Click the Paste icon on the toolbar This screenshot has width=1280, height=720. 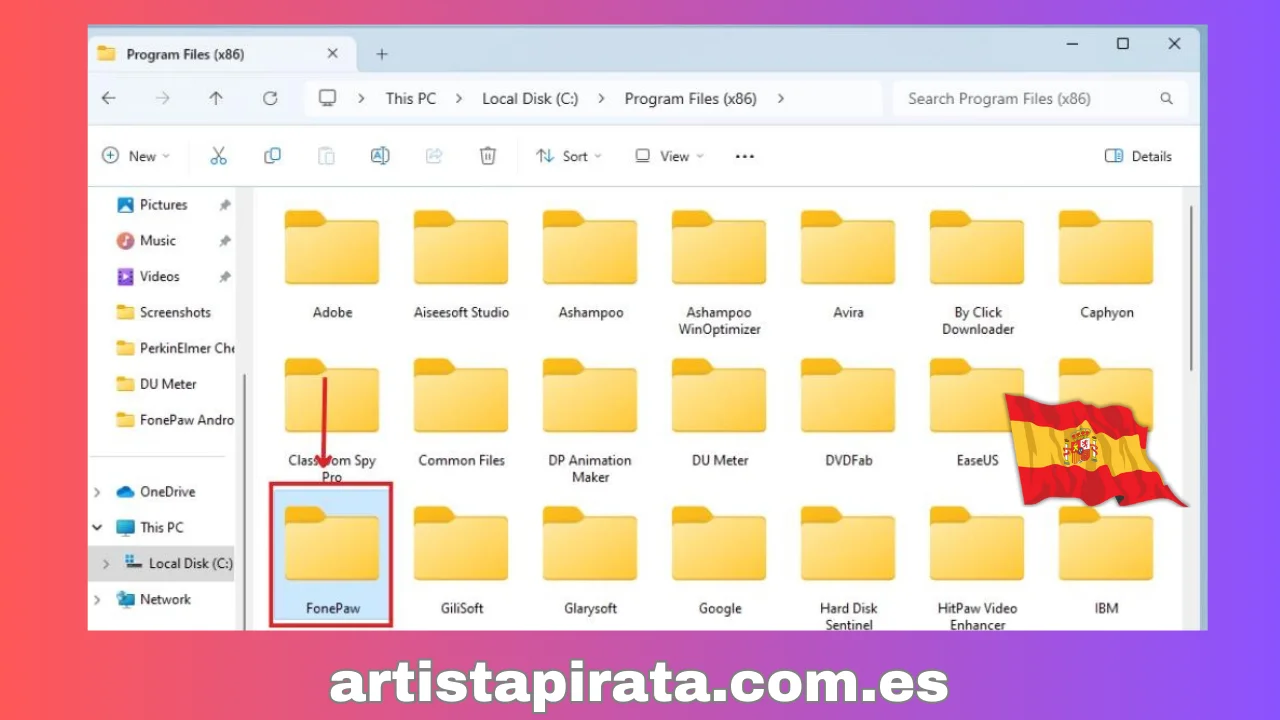coord(326,156)
